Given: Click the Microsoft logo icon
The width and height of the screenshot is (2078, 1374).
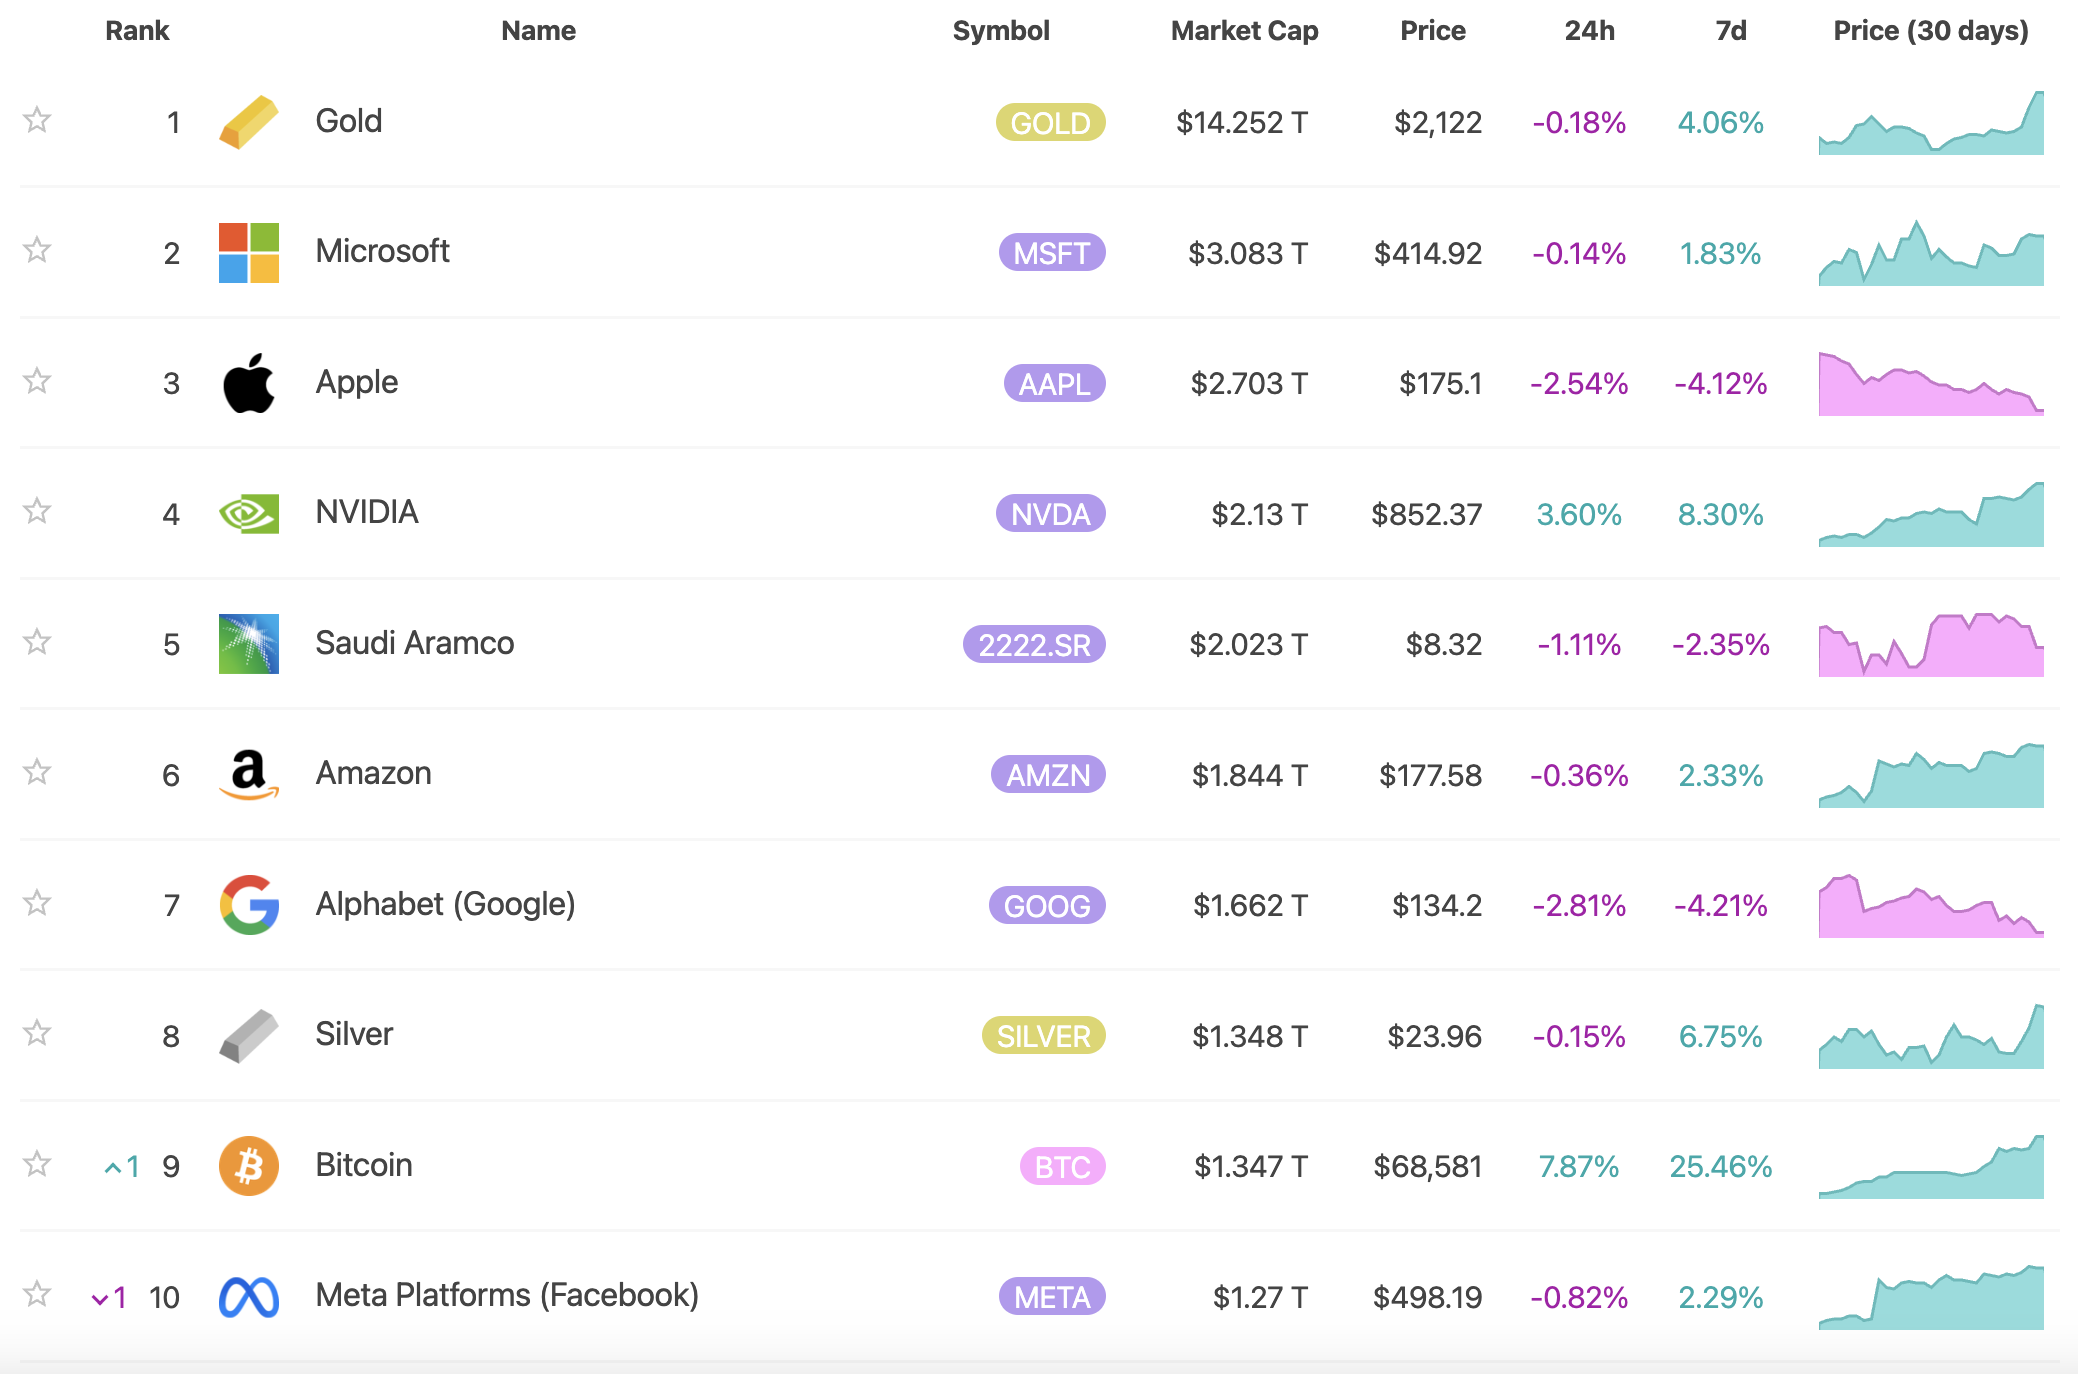Looking at the screenshot, I should pyautogui.click(x=248, y=252).
